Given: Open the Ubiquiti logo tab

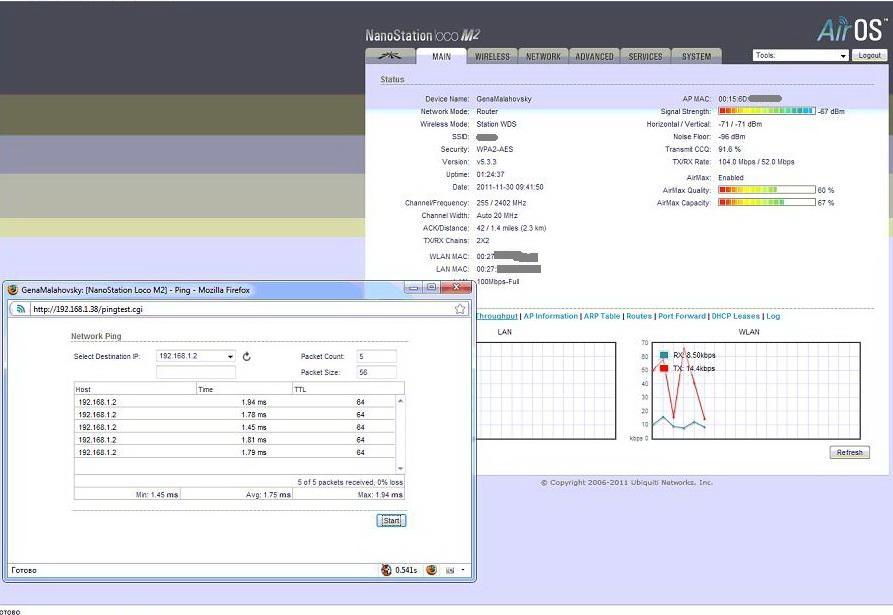Looking at the screenshot, I should pos(390,56).
